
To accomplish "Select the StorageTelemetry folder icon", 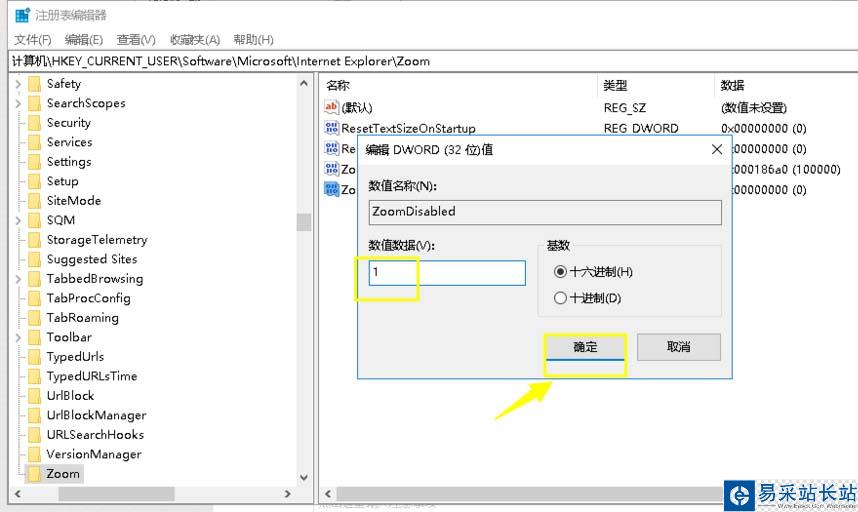I will [x=34, y=240].
